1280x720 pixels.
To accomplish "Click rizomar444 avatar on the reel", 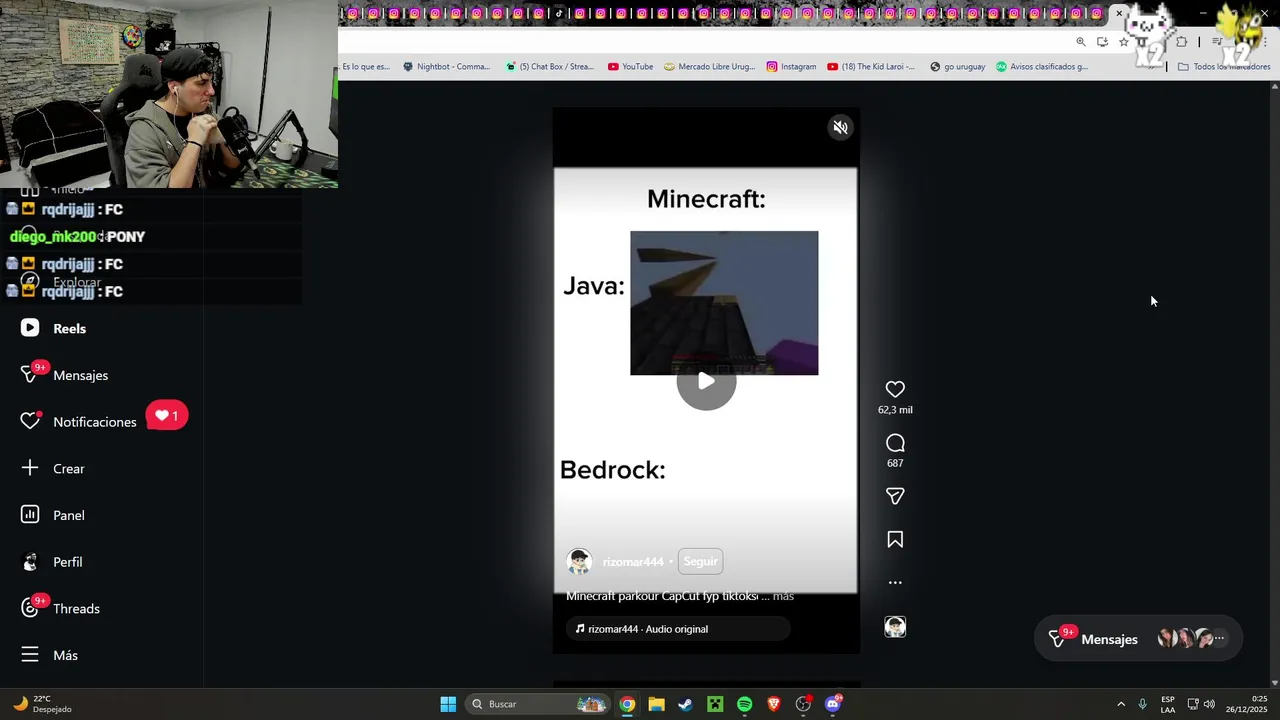I will pos(579,561).
